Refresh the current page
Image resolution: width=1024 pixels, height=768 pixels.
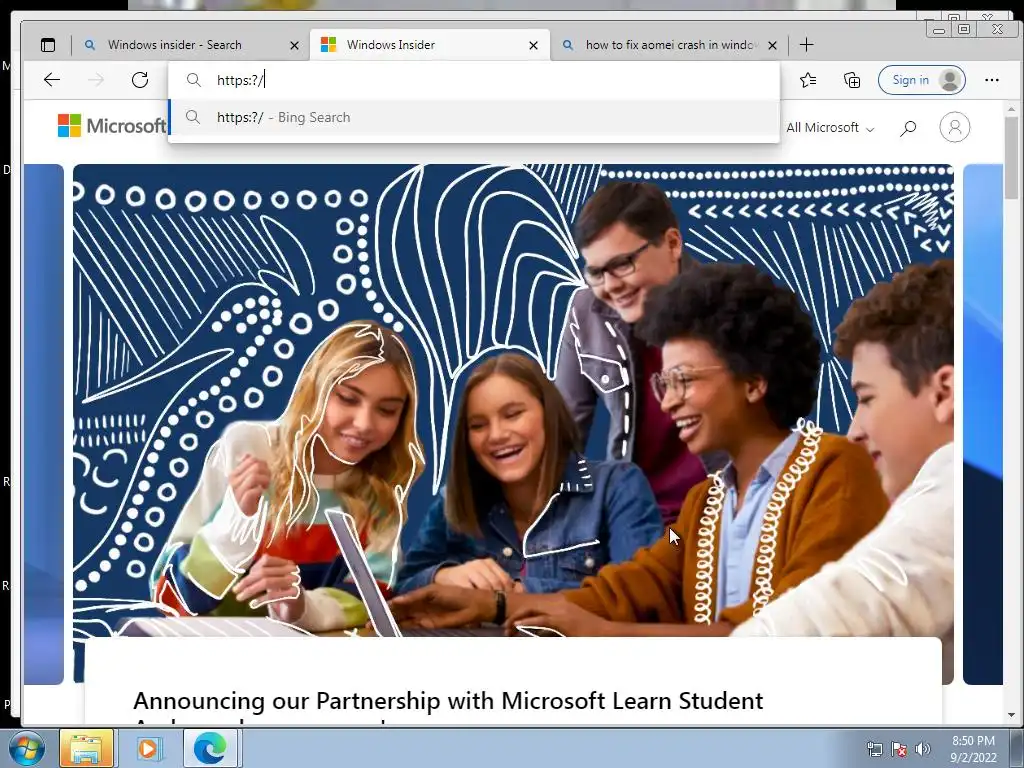pyautogui.click(x=140, y=80)
